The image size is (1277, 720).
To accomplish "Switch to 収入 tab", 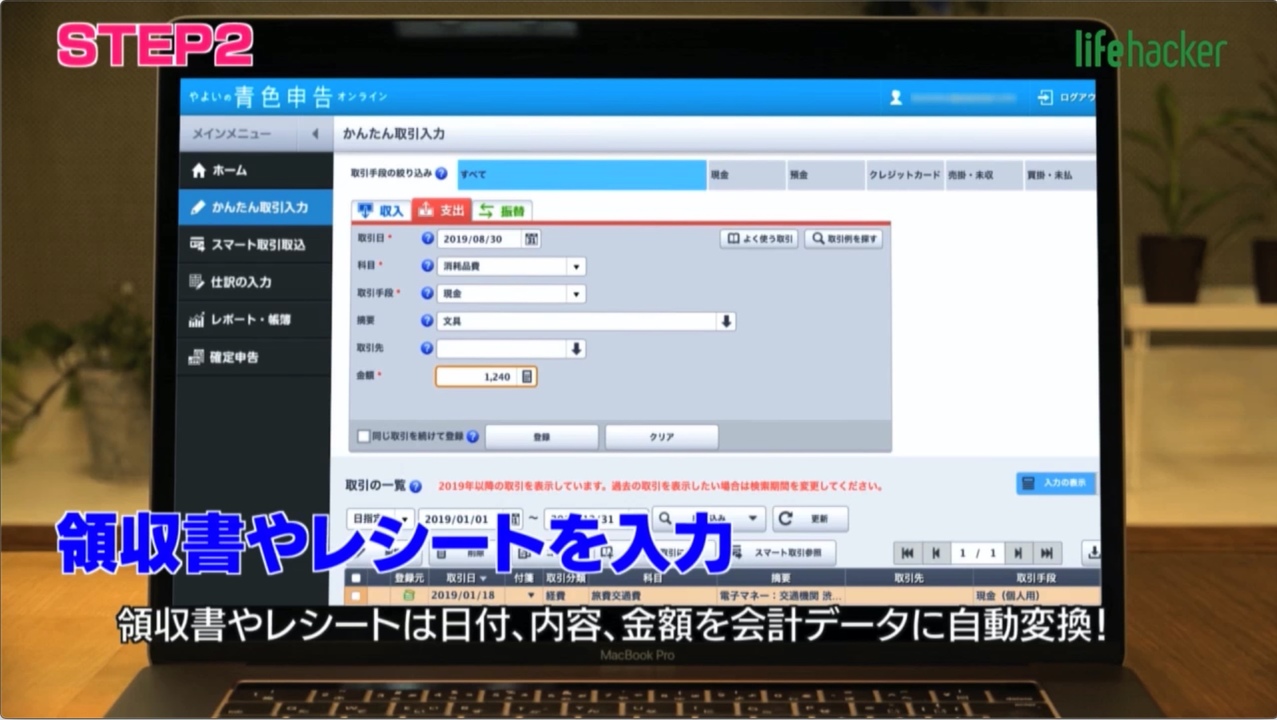I will click(381, 211).
